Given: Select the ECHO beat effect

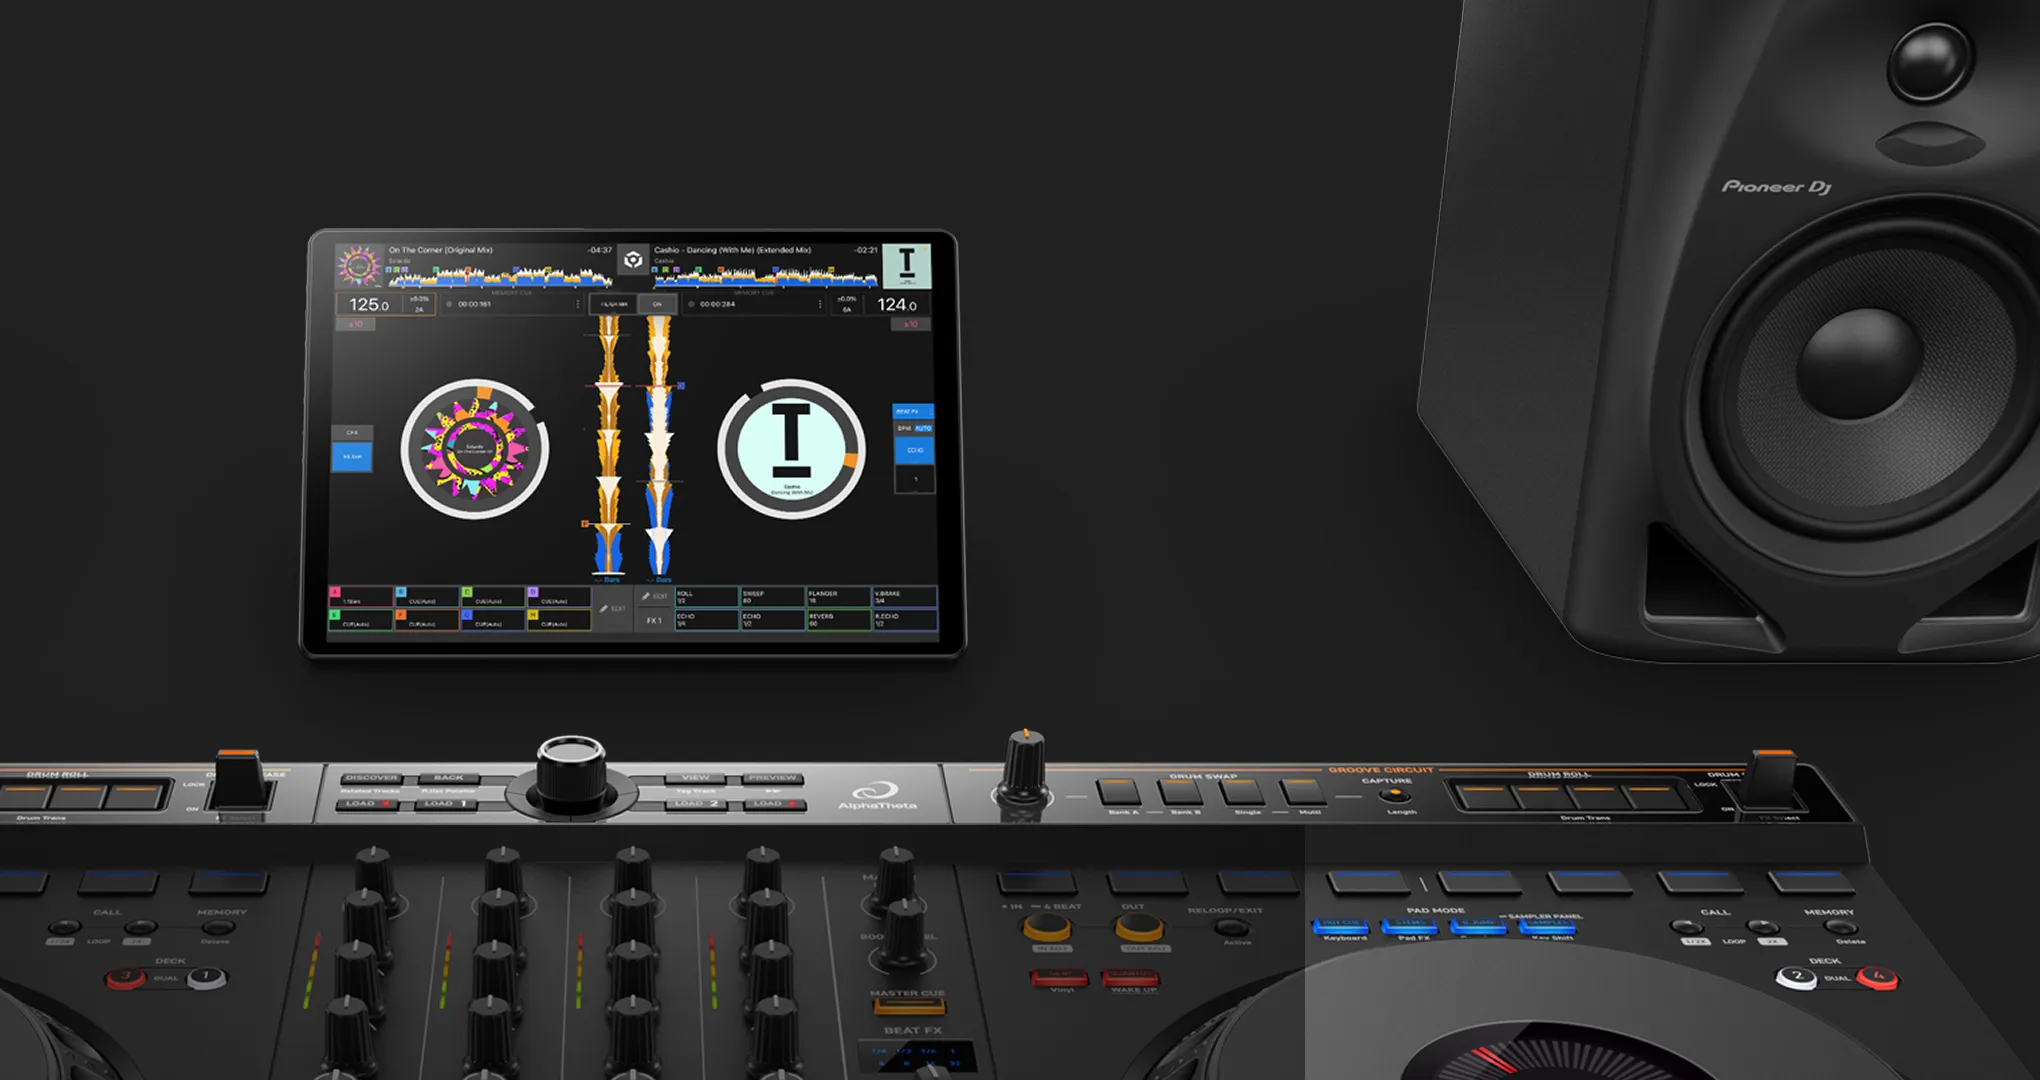Looking at the screenshot, I should point(914,451).
